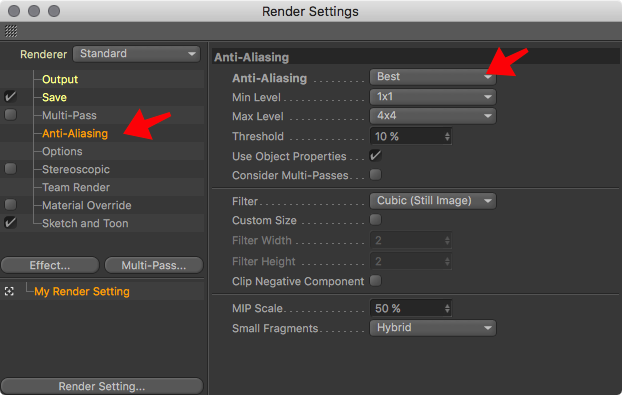Select My Render Setting entry
The image size is (622, 395).
click(82, 291)
